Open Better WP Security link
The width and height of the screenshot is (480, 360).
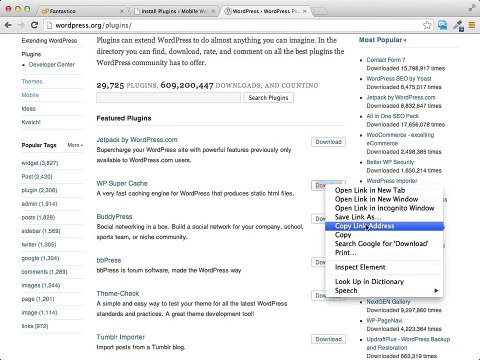[390, 162]
